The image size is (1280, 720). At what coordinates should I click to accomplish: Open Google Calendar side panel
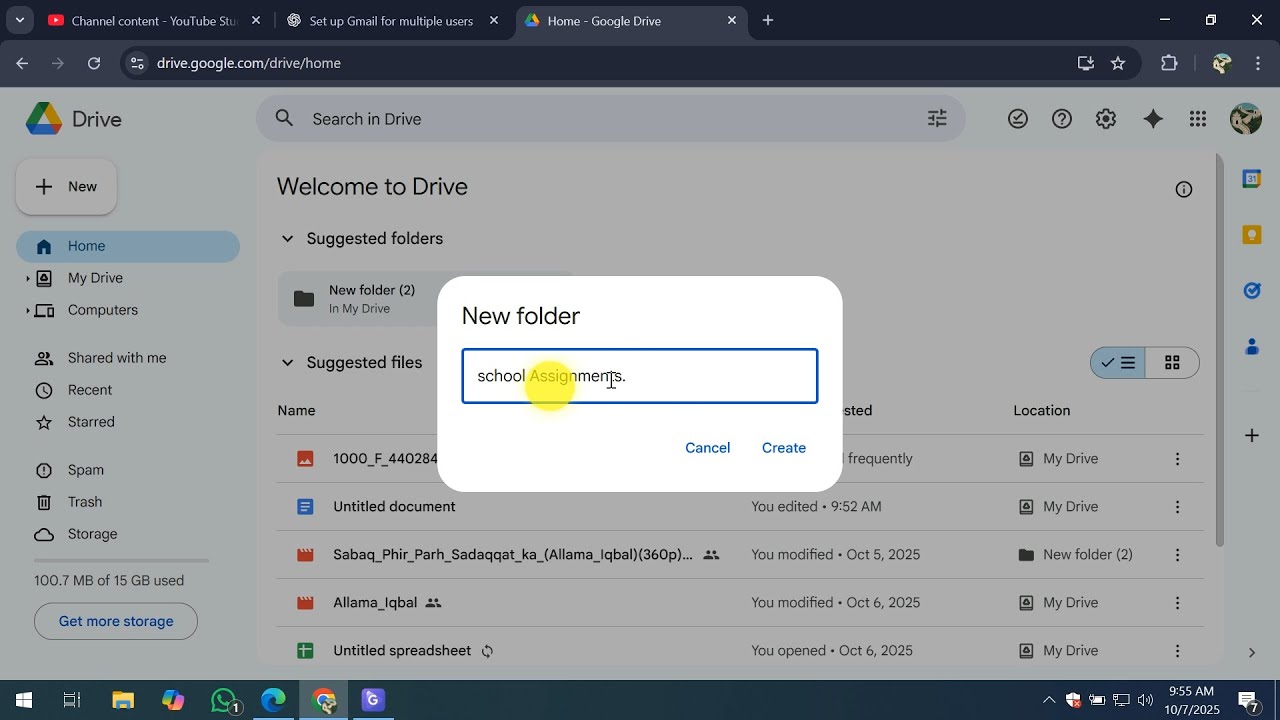point(1252,179)
